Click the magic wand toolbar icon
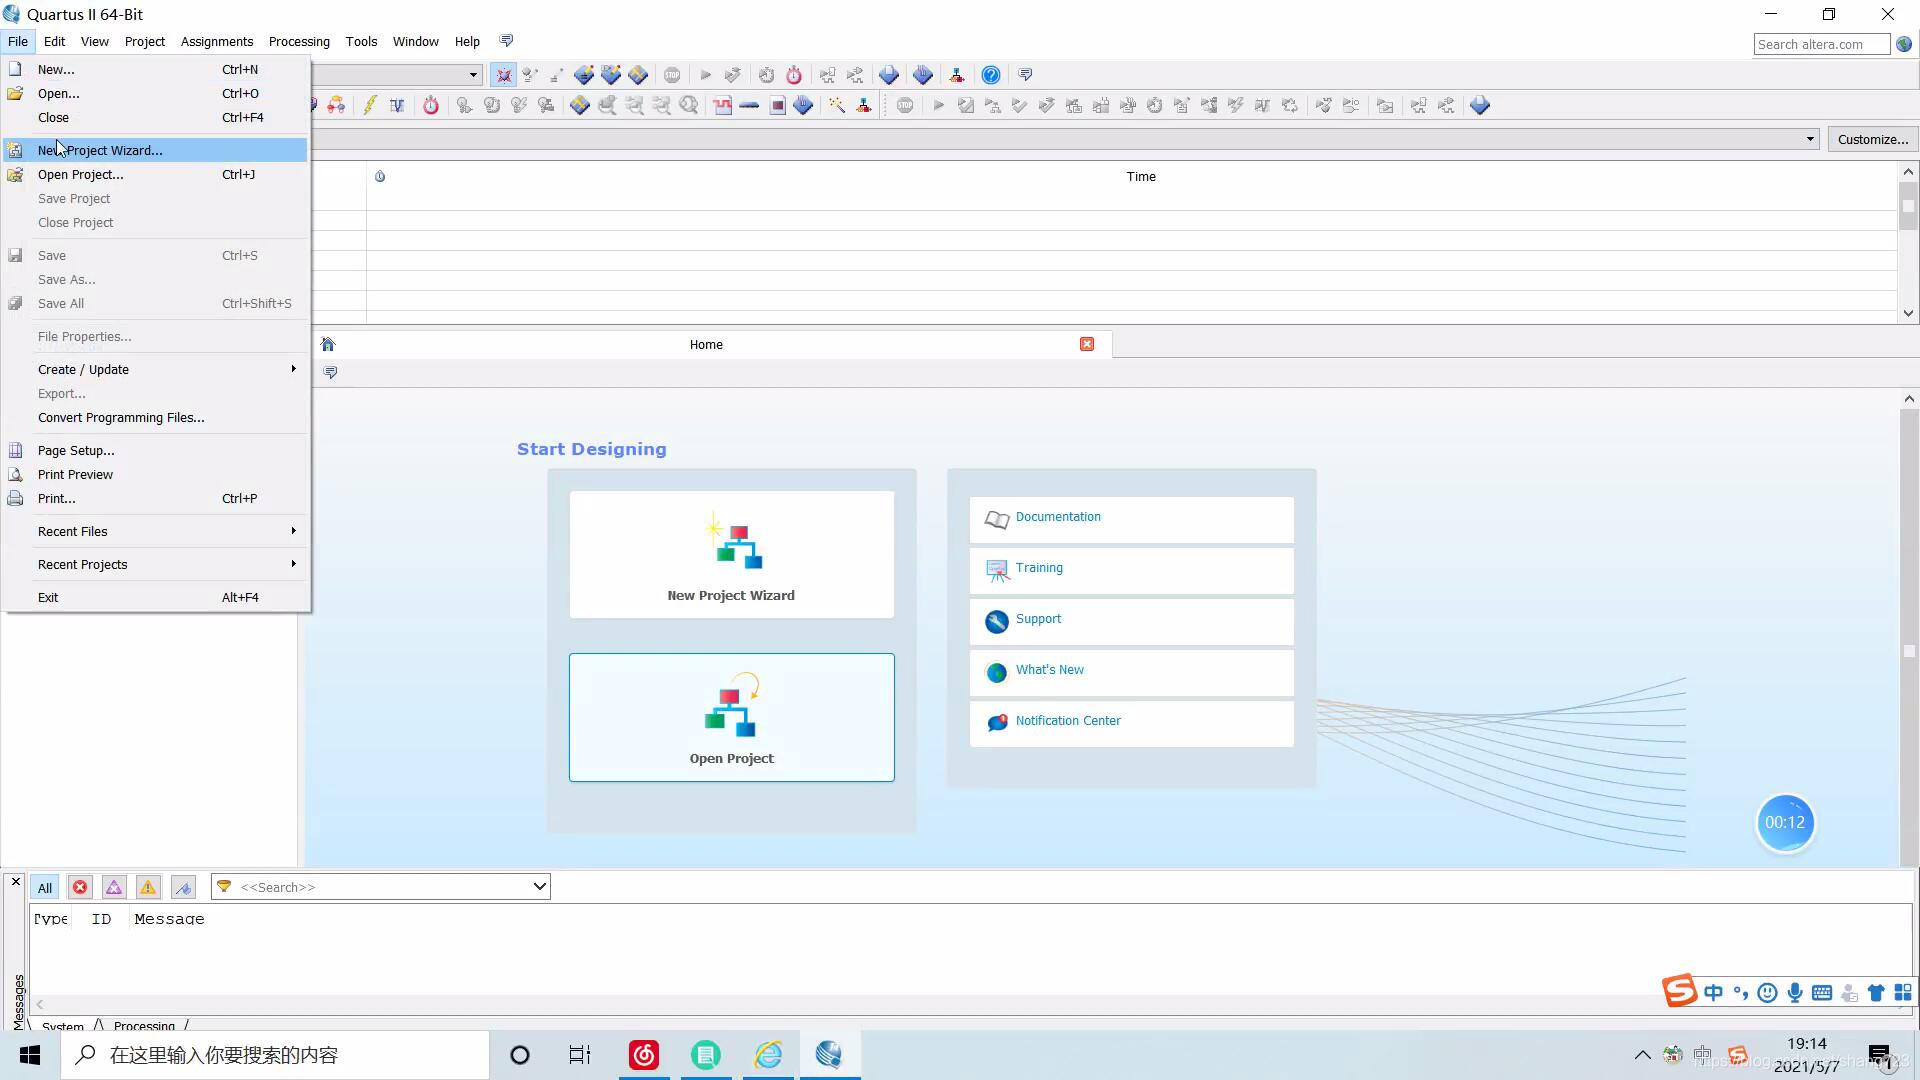Viewport: 1920px width, 1080px height. (836, 105)
